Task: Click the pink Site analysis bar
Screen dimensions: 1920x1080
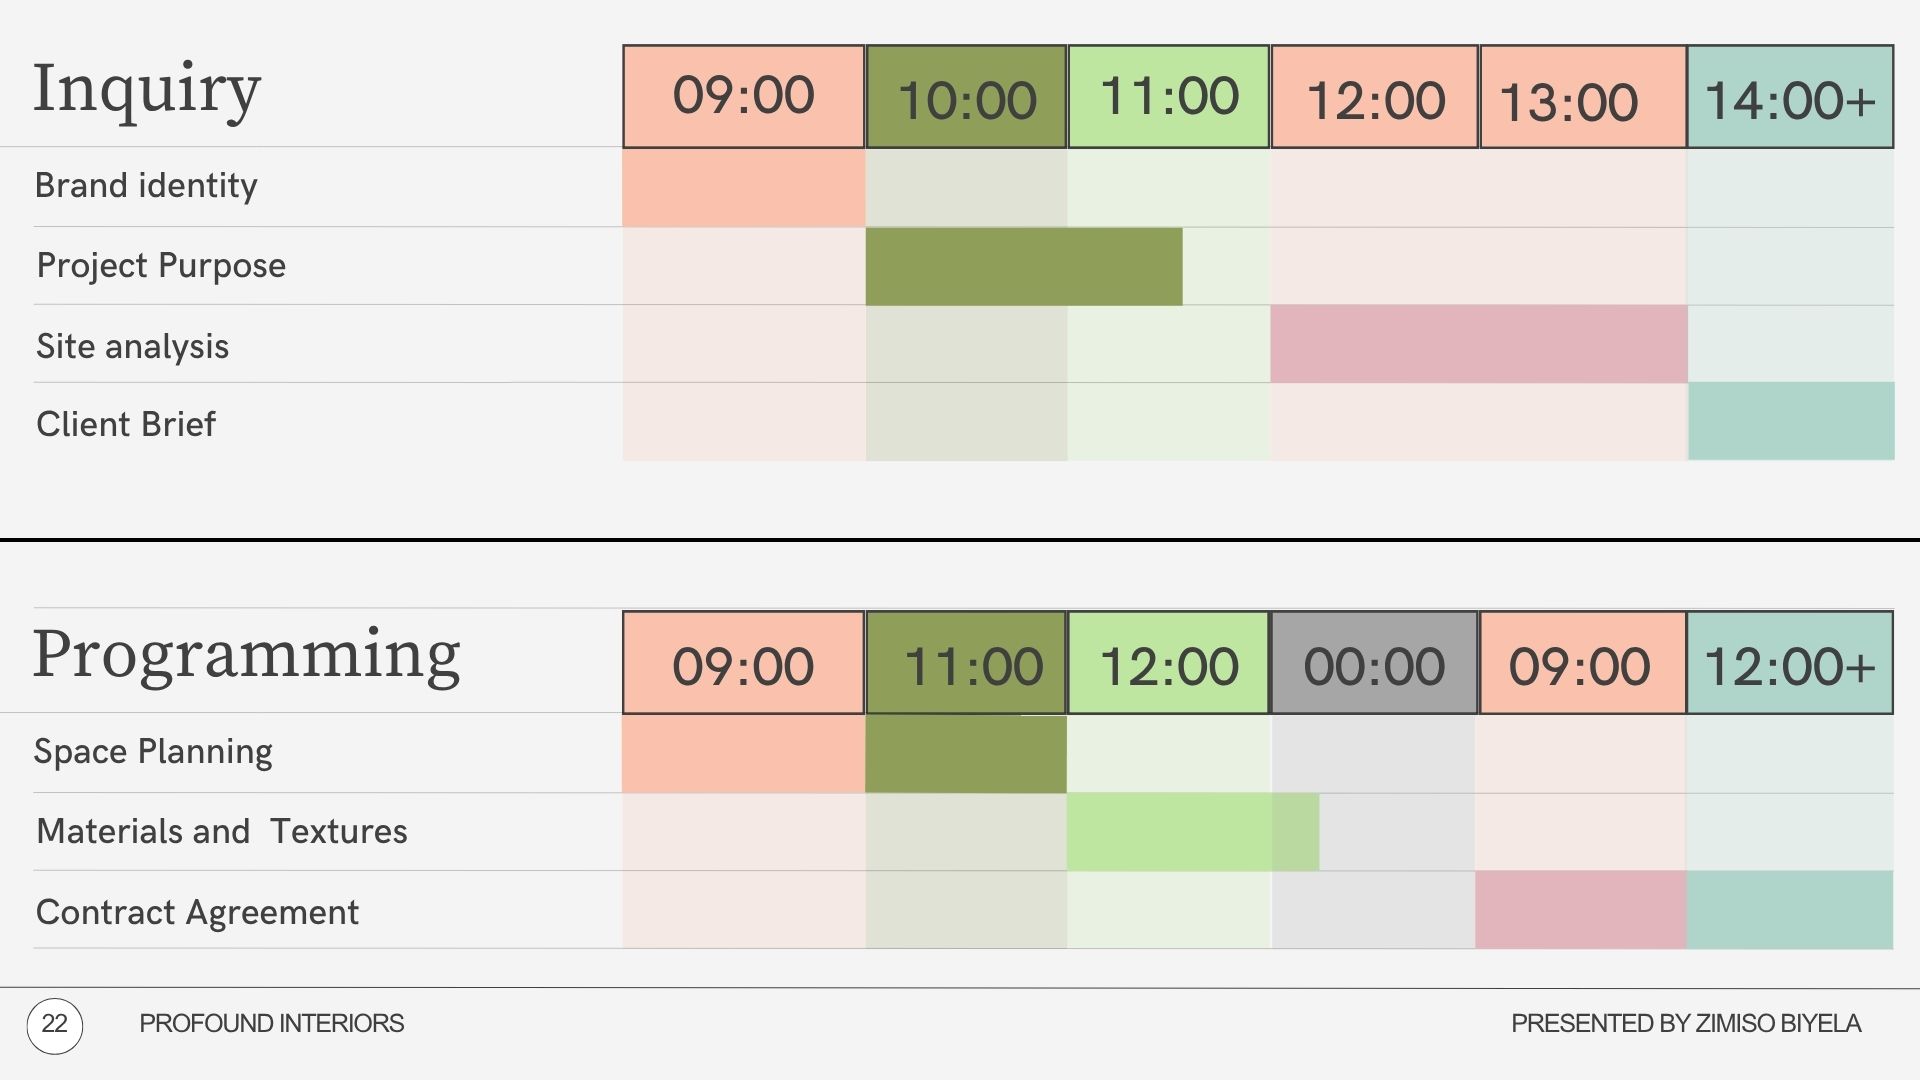Action: [x=1478, y=344]
